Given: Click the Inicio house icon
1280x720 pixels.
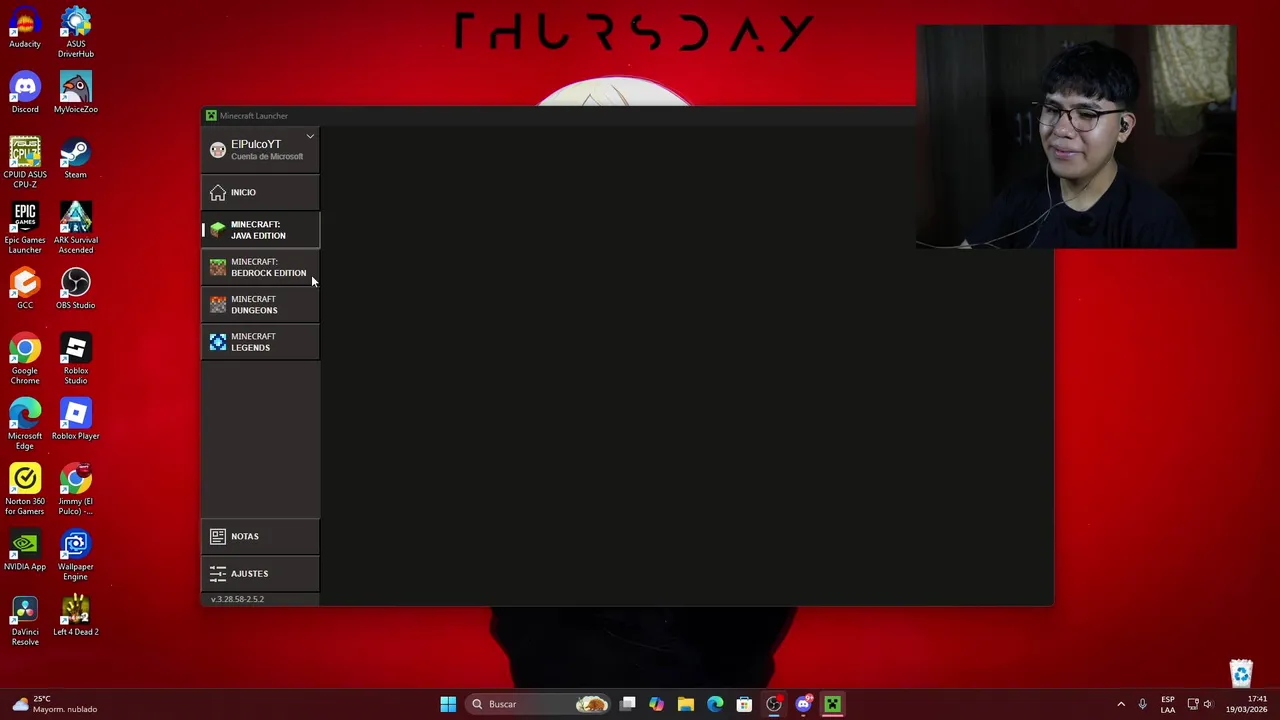Looking at the screenshot, I should click(218, 192).
